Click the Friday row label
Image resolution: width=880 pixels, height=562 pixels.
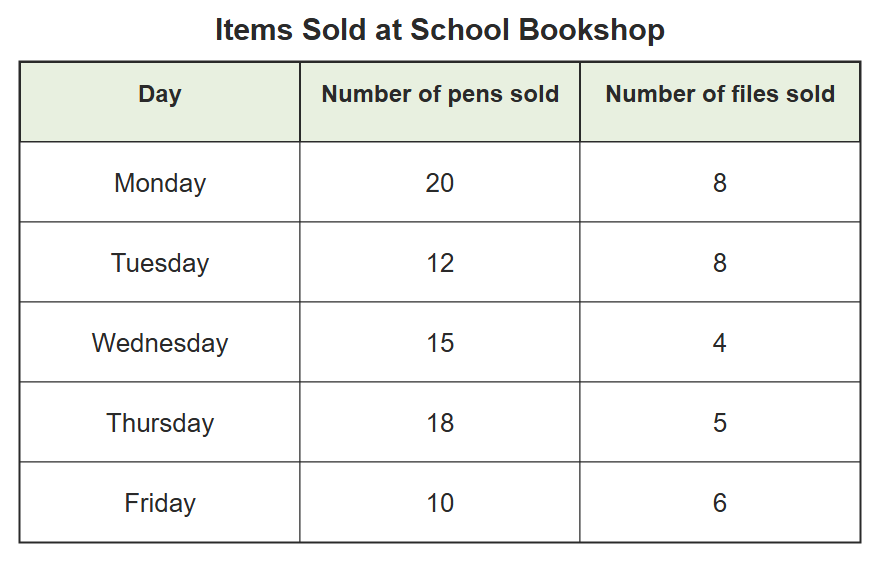(x=160, y=503)
